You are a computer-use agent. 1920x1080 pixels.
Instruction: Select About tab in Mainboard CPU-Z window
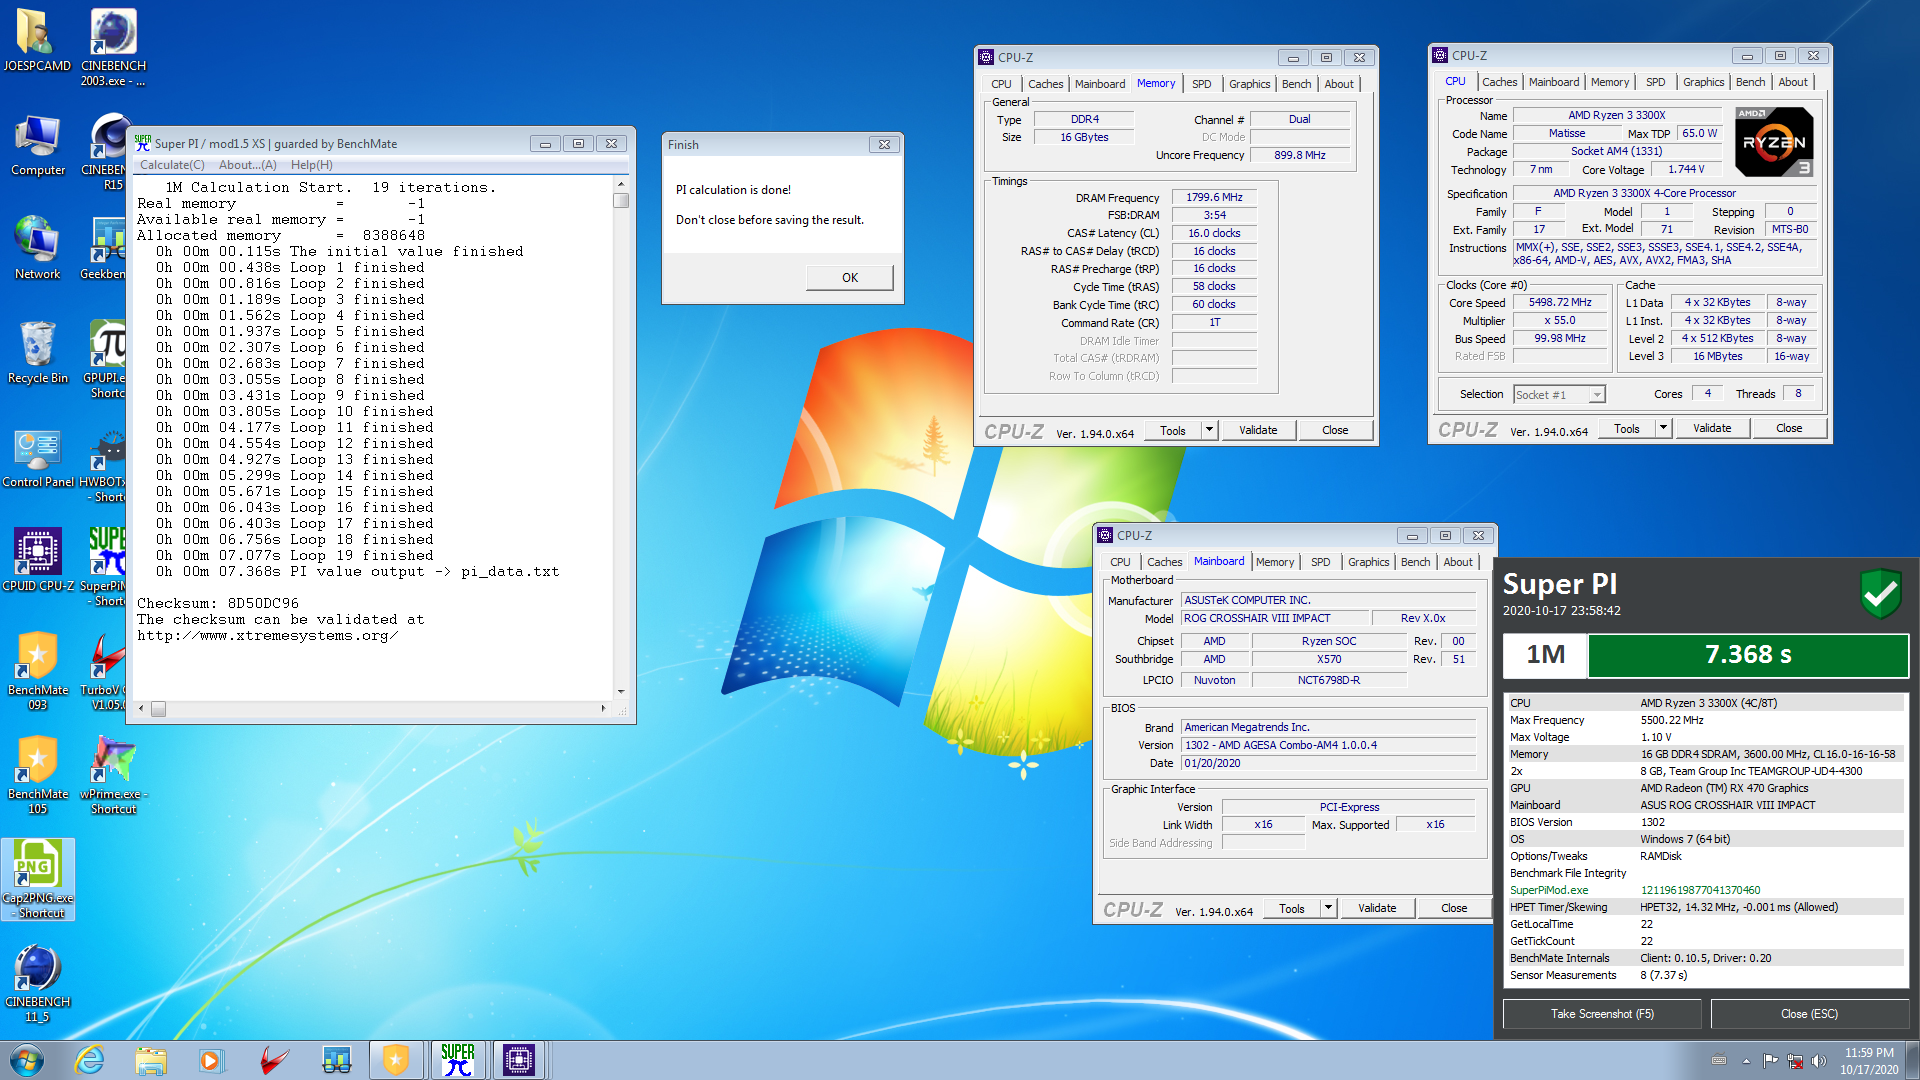pyautogui.click(x=1457, y=562)
